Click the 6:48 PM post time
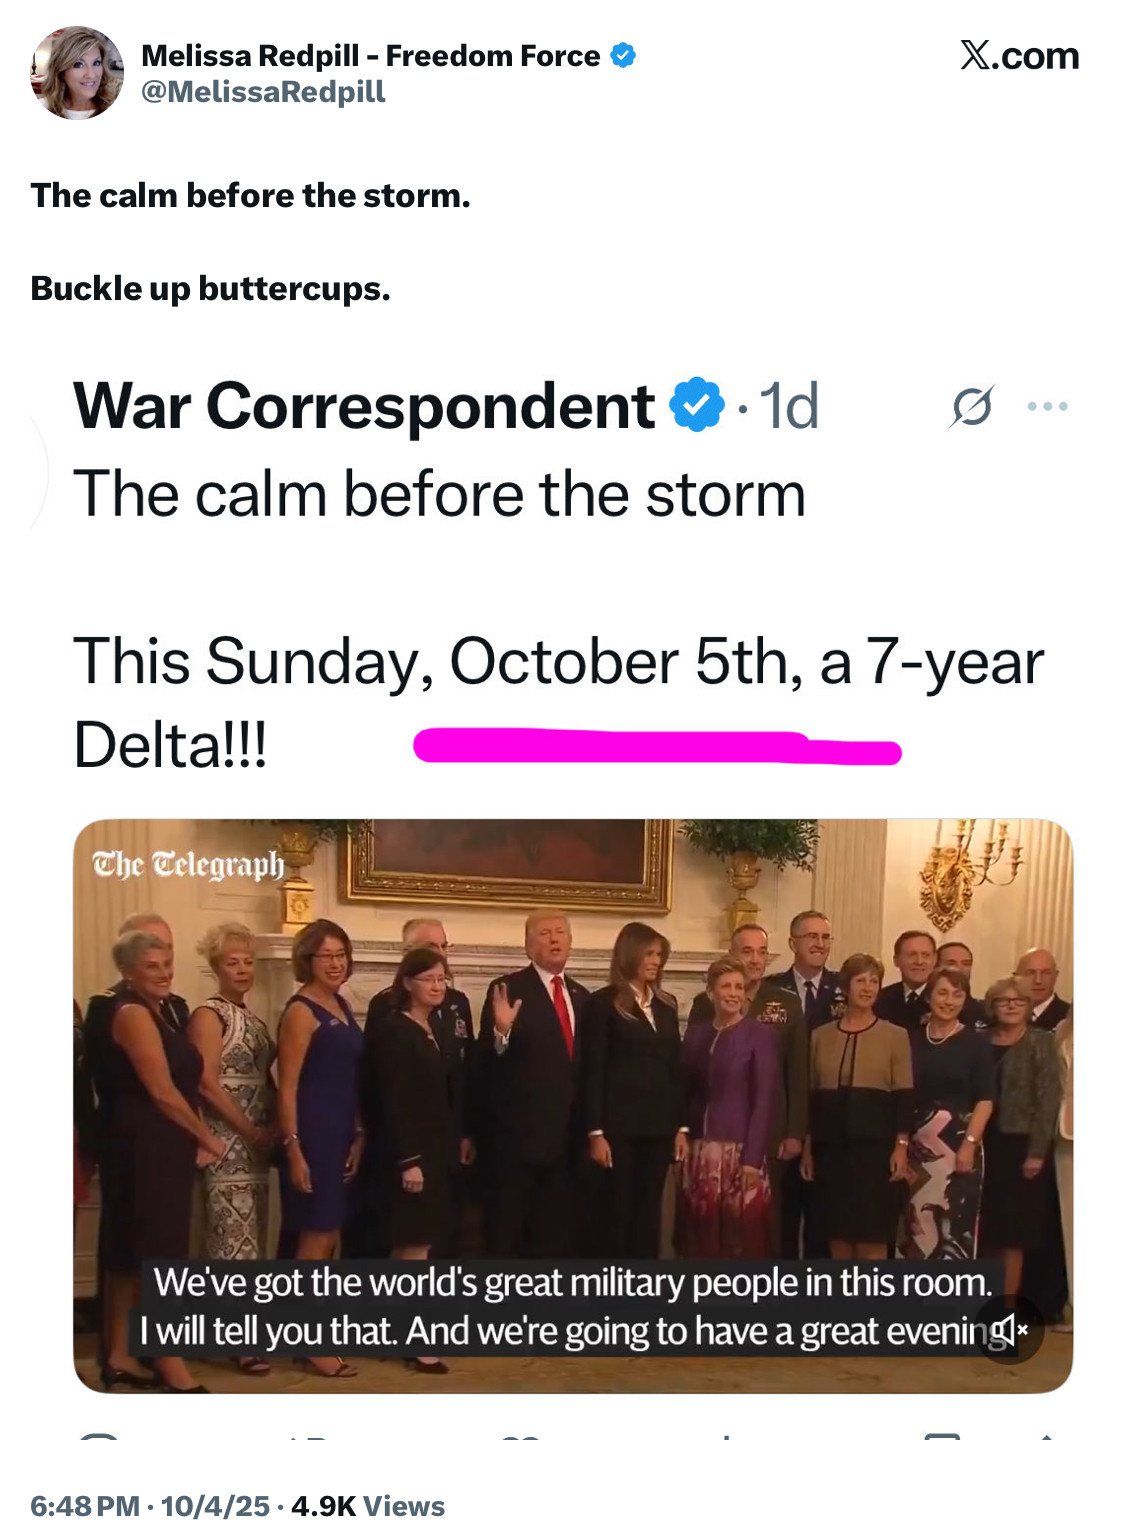The height and width of the screenshot is (1535, 1146). coord(85,1506)
